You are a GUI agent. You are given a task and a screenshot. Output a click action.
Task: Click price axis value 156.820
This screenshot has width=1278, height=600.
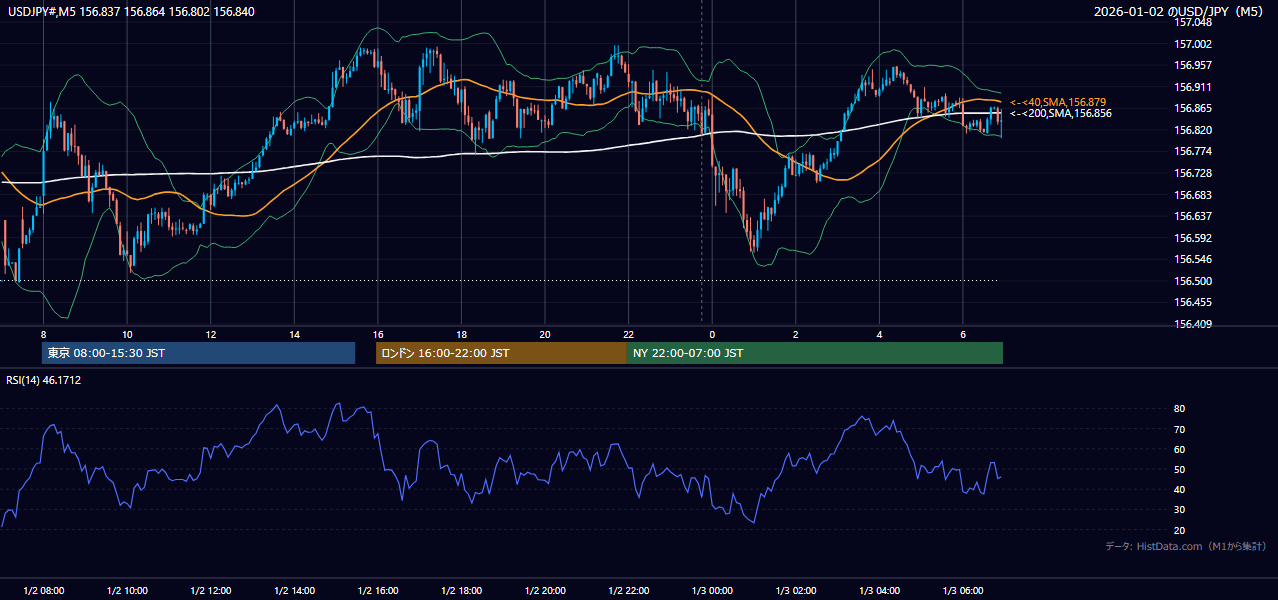coord(1193,130)
